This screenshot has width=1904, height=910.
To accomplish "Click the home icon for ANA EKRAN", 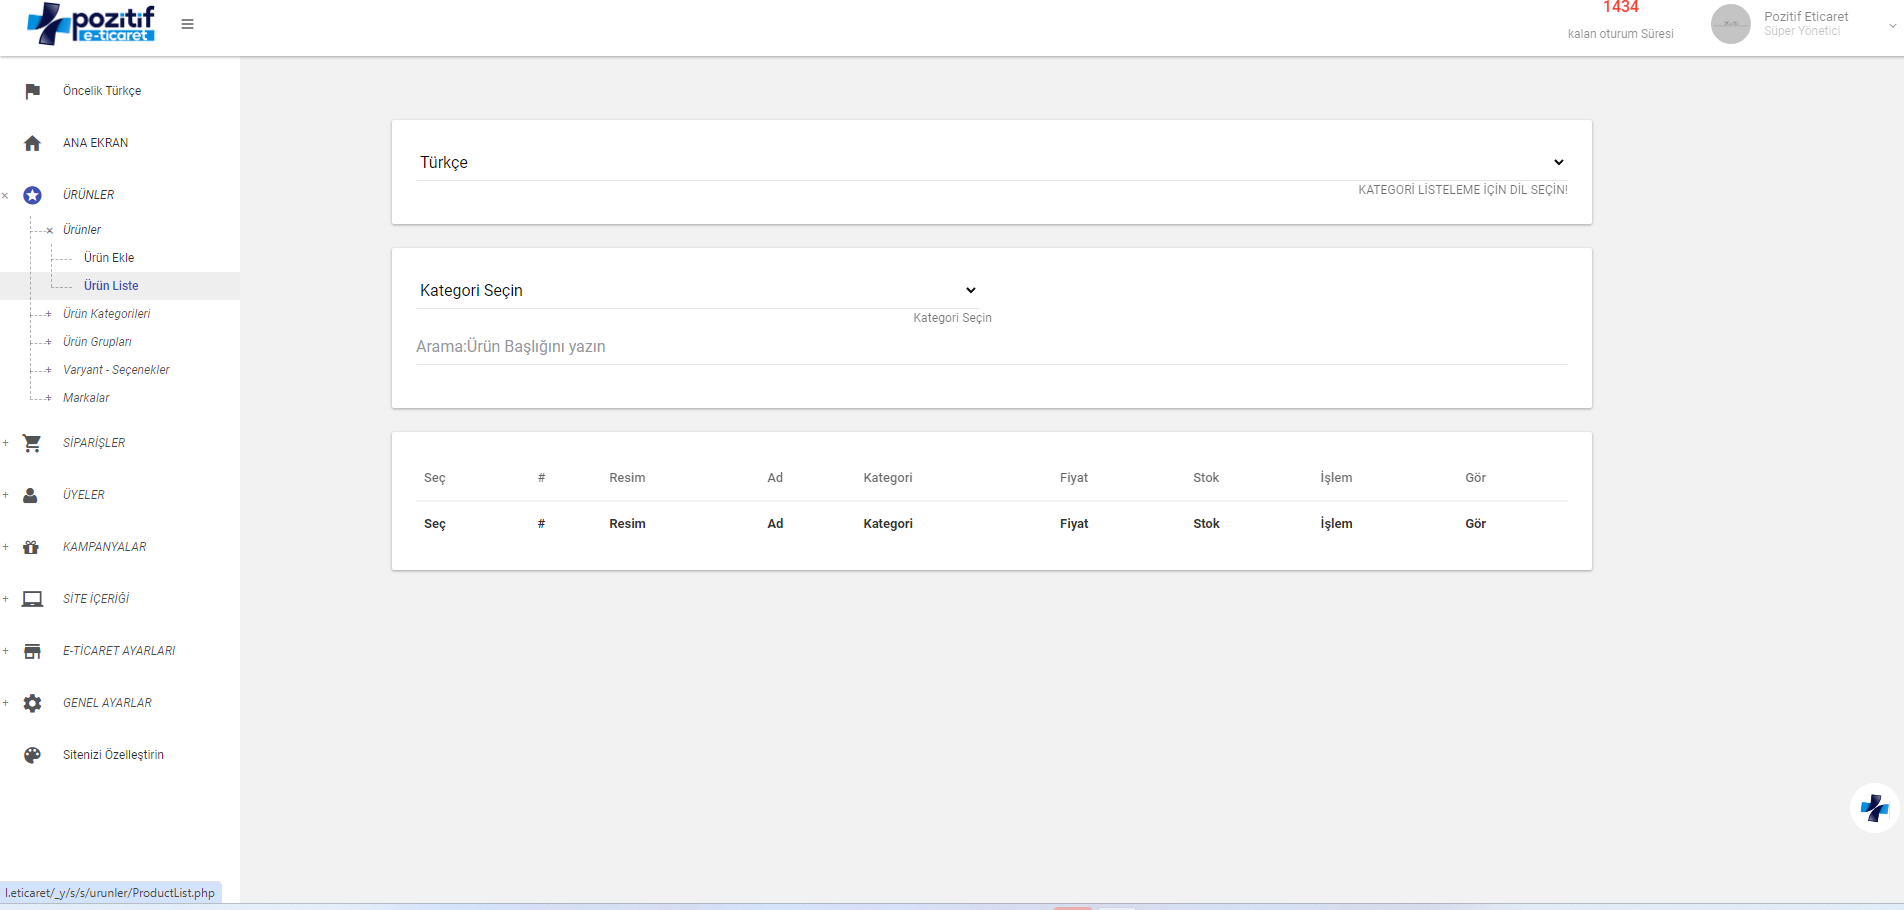I will [x=32, y=143].
